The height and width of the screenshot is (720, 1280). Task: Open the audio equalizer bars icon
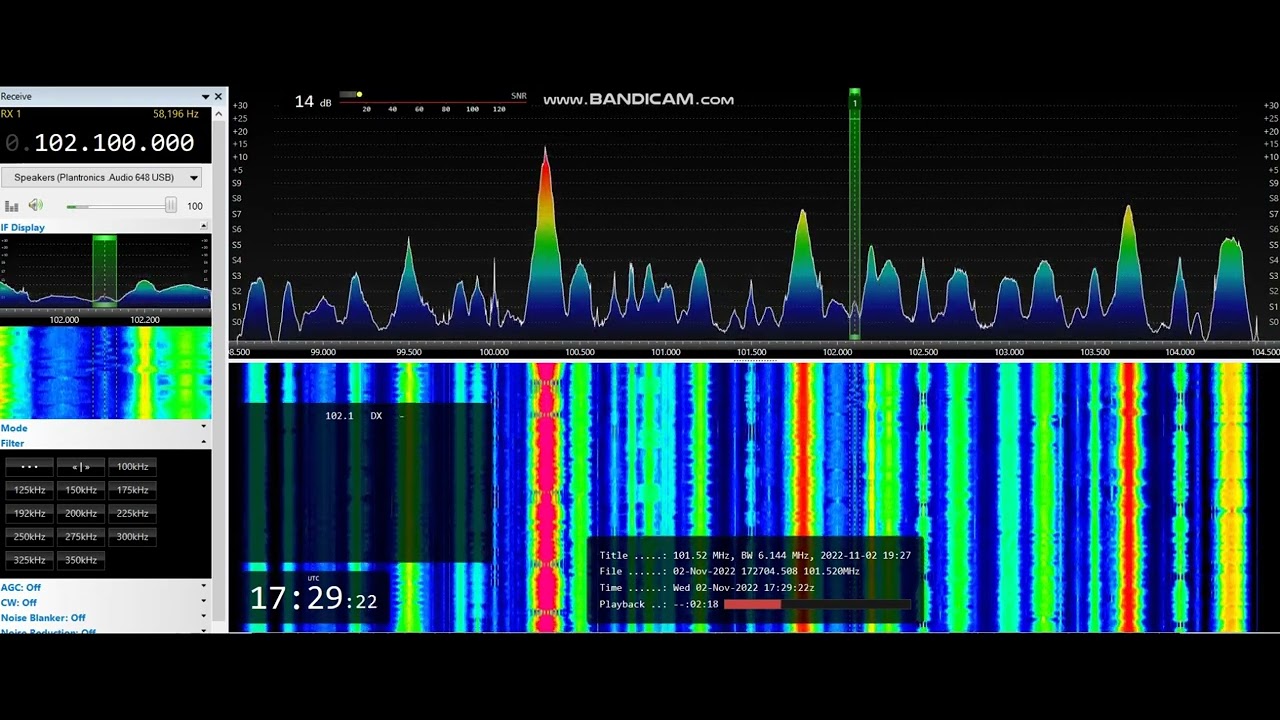(x=12, y=206)
